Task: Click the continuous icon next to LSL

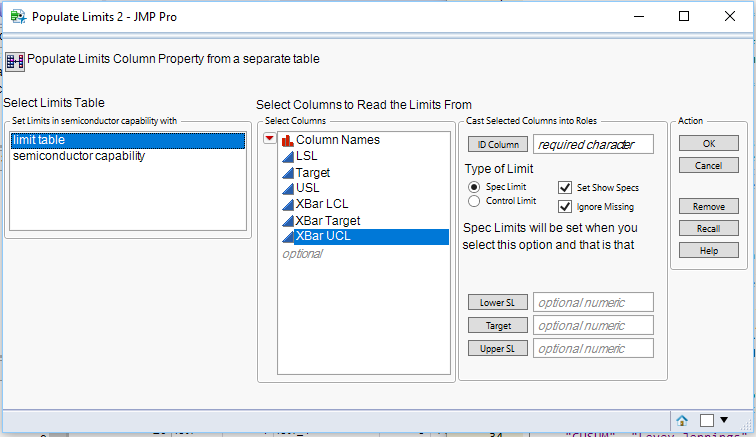Action: coord(288,156)
